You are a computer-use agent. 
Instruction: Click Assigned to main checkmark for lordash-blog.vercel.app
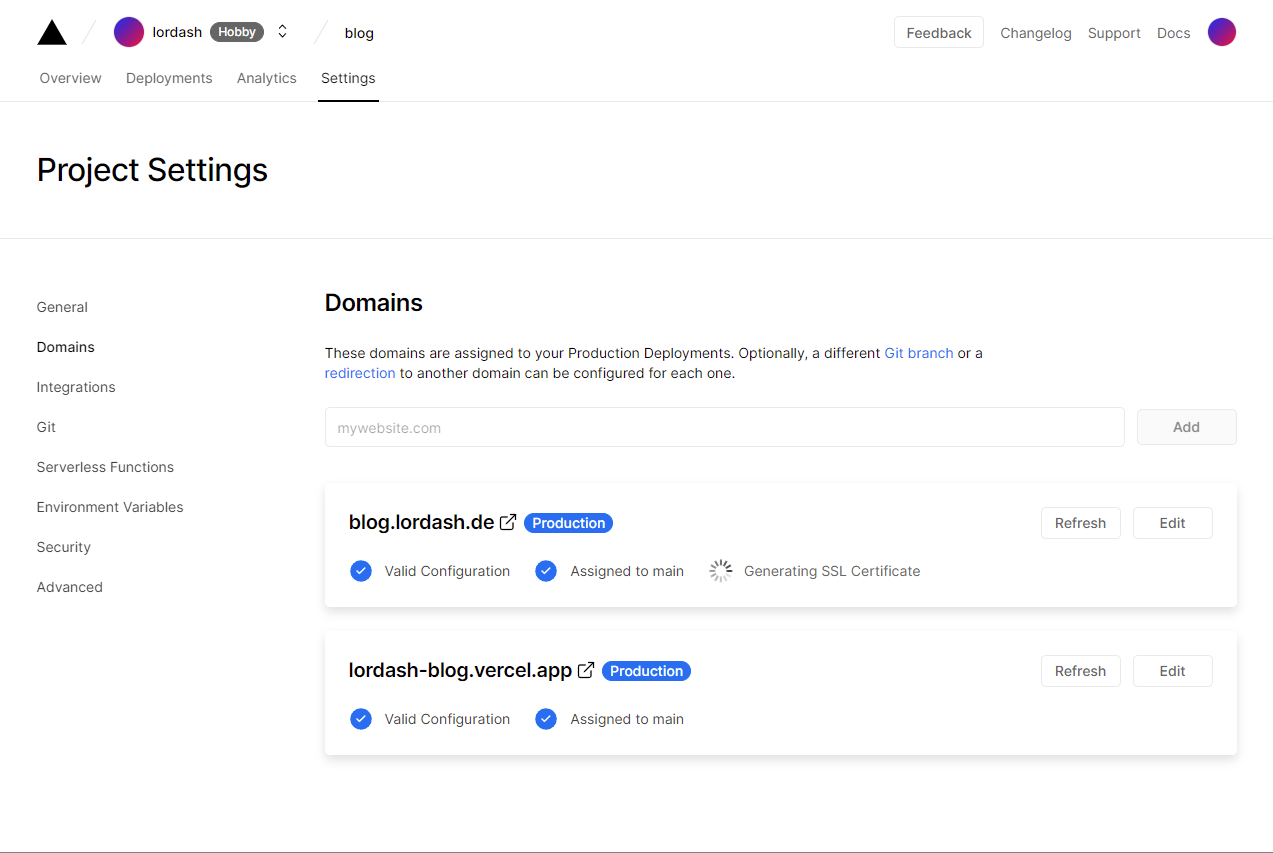pos(546,719)
